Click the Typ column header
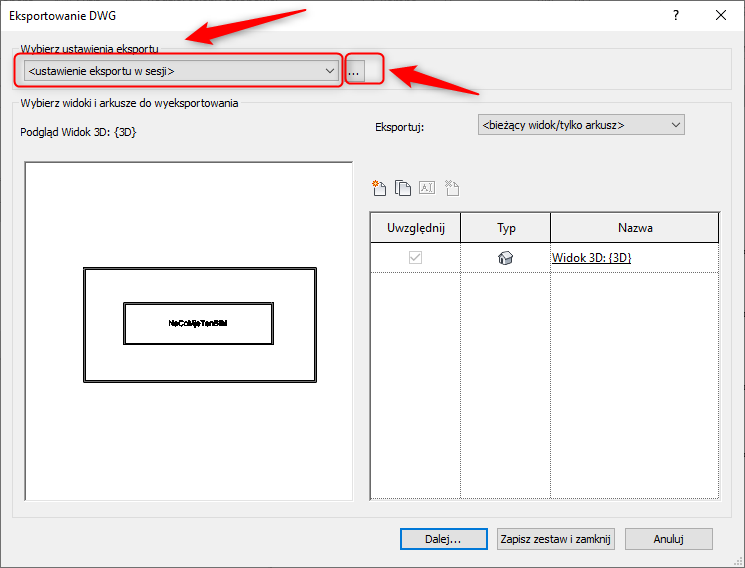Viewport: 745px width, 568px height. click(x=506, y=228)
